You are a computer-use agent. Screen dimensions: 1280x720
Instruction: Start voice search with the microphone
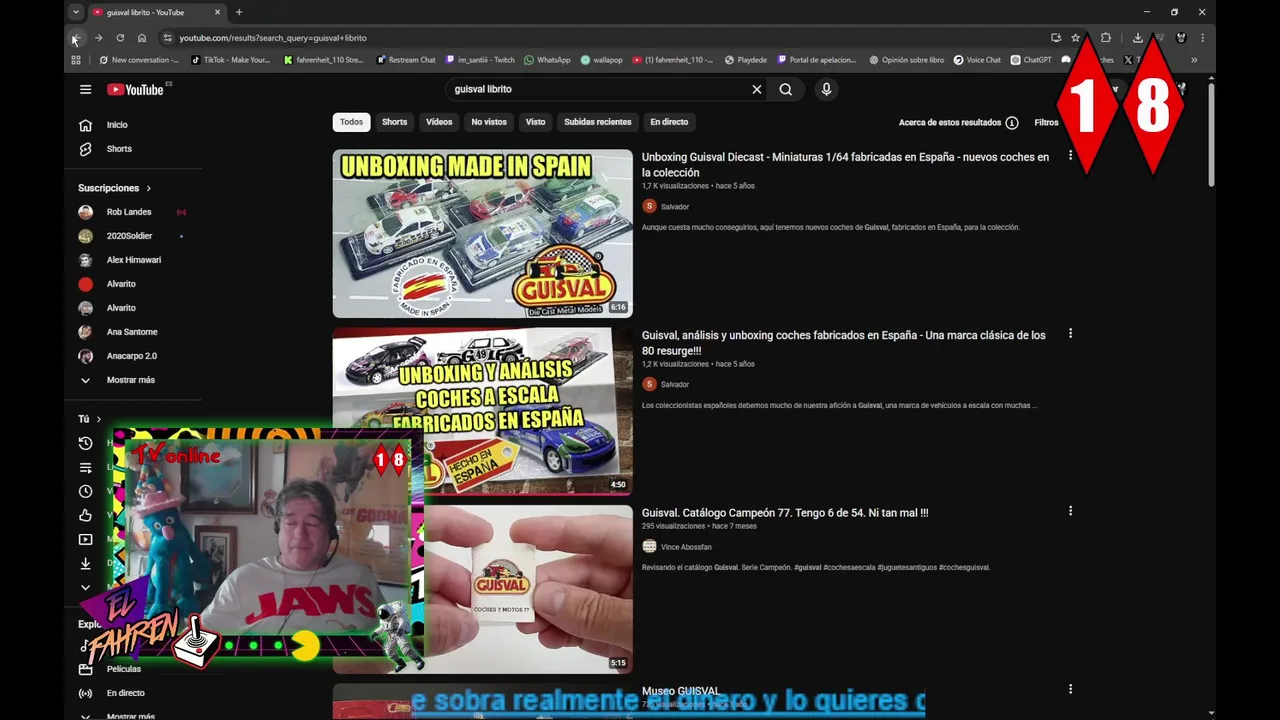click(826, 89)
